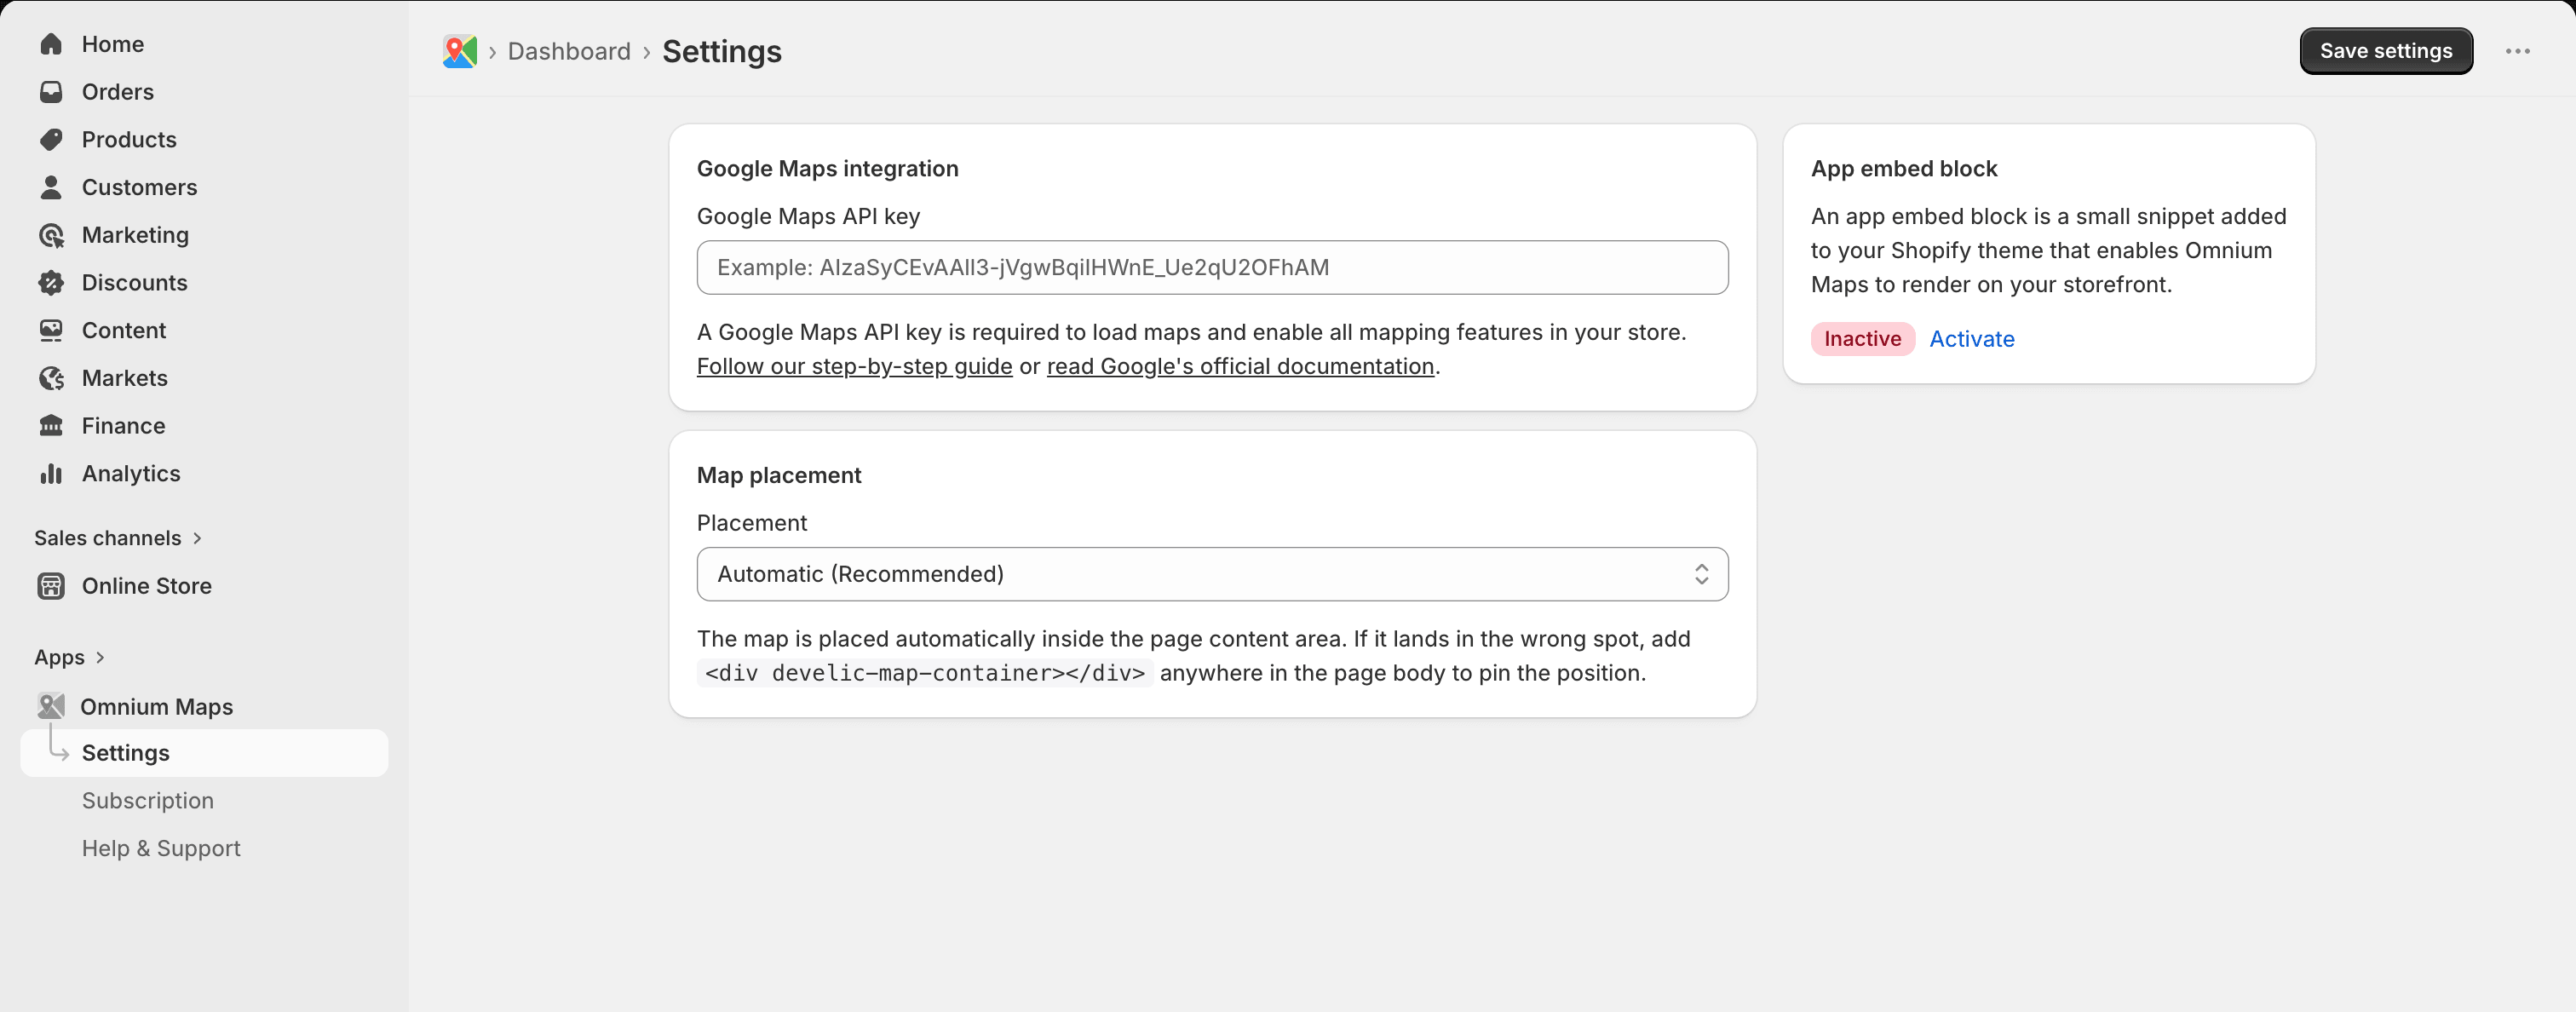Open the Omnium Maps app icon
The width and height of the screenshot is (2576, 1012).
point(53,706)
